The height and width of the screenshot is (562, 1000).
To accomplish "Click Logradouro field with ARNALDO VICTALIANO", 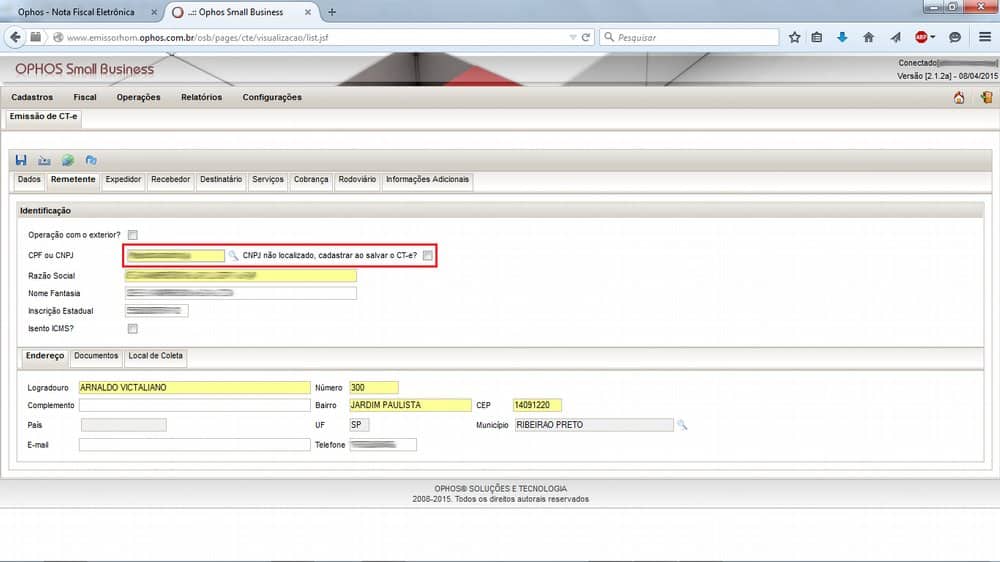I will 195,388.
